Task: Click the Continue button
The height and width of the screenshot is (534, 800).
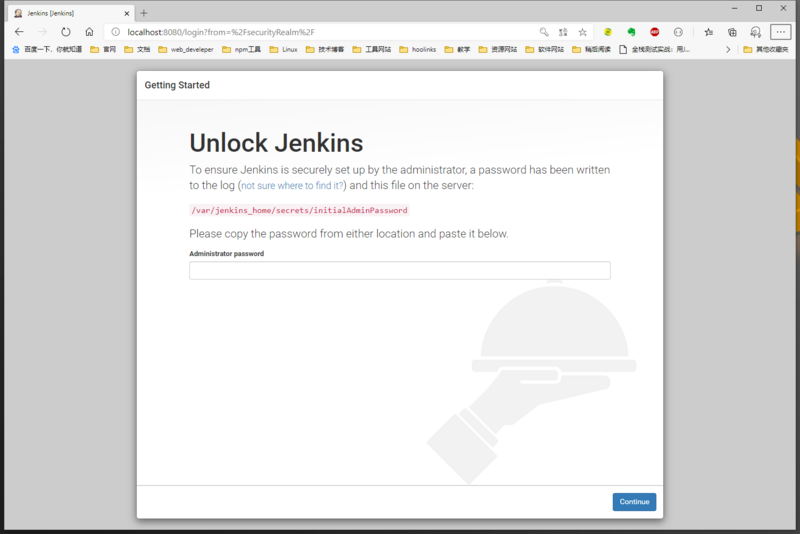Action: [x=634, y=502]
